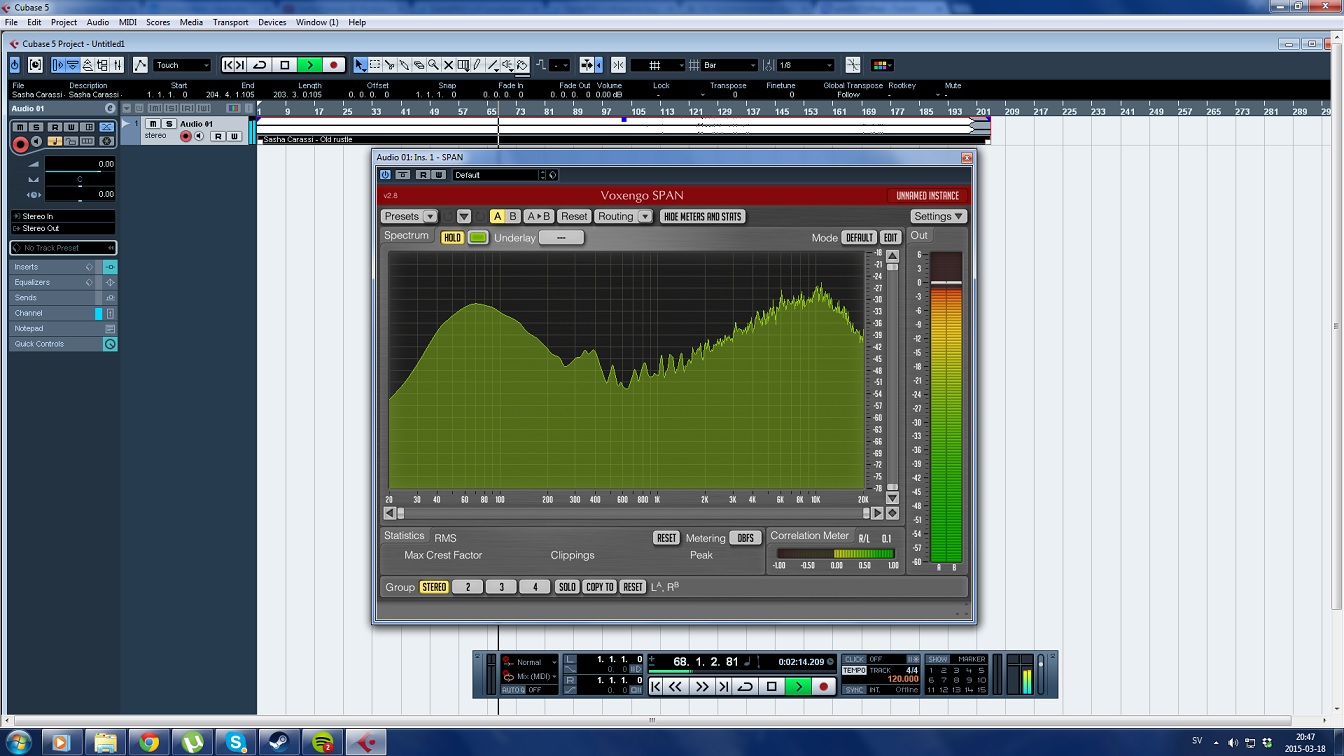
Task: Toggle Cycle loop in top toolbar
Action: (259, 65)
